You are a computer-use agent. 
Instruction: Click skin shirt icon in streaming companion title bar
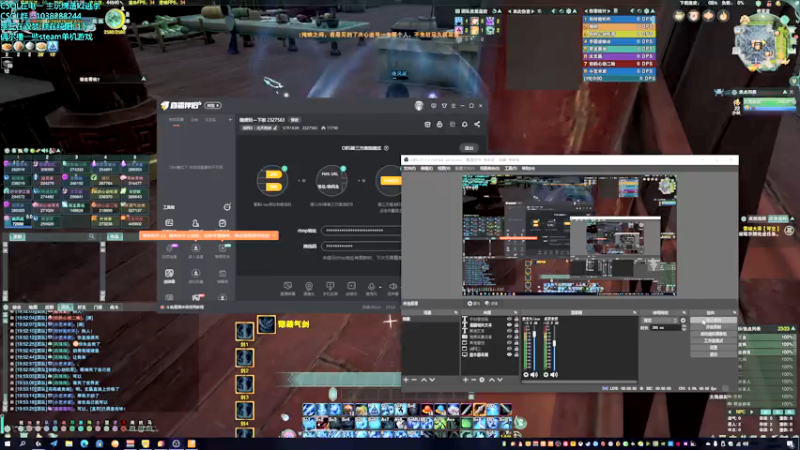tap(444, 106)
